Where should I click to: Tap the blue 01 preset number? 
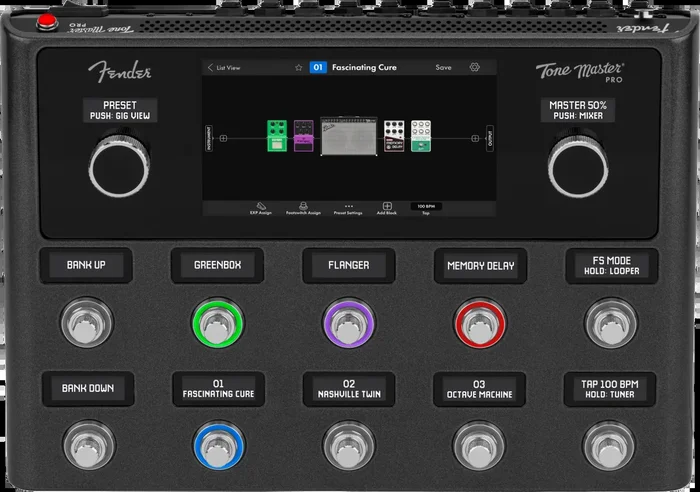318,67
